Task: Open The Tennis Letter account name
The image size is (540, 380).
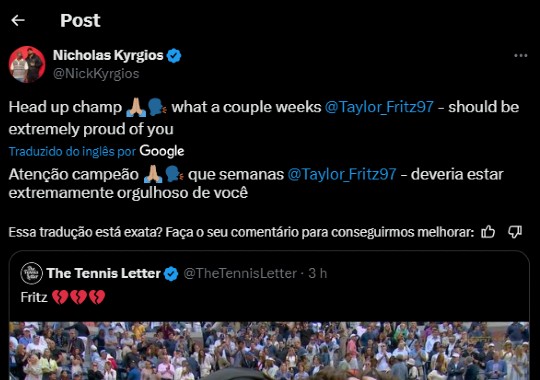Action: 104,273
